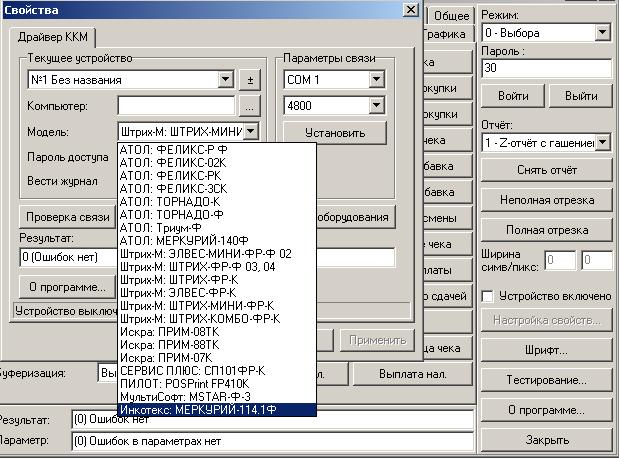Click the Закрыть button
Image resolution: width=619 pixels, height=459 pixels.
click(x=547, y=440)
